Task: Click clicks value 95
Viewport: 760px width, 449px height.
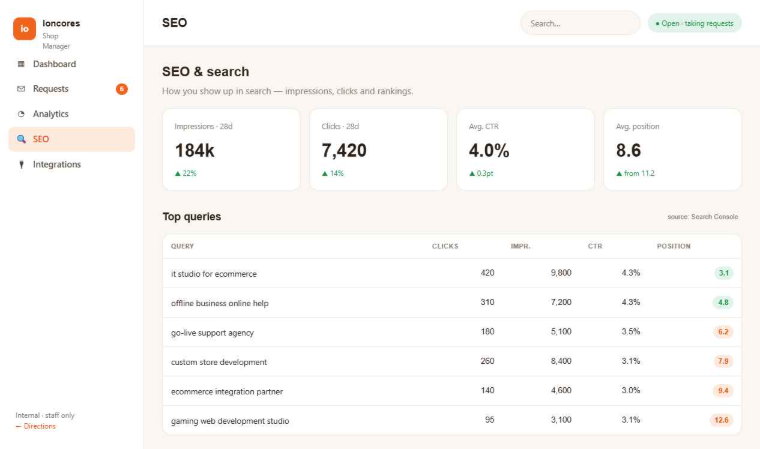Action: pyautogui.click(x=490, y=420)
